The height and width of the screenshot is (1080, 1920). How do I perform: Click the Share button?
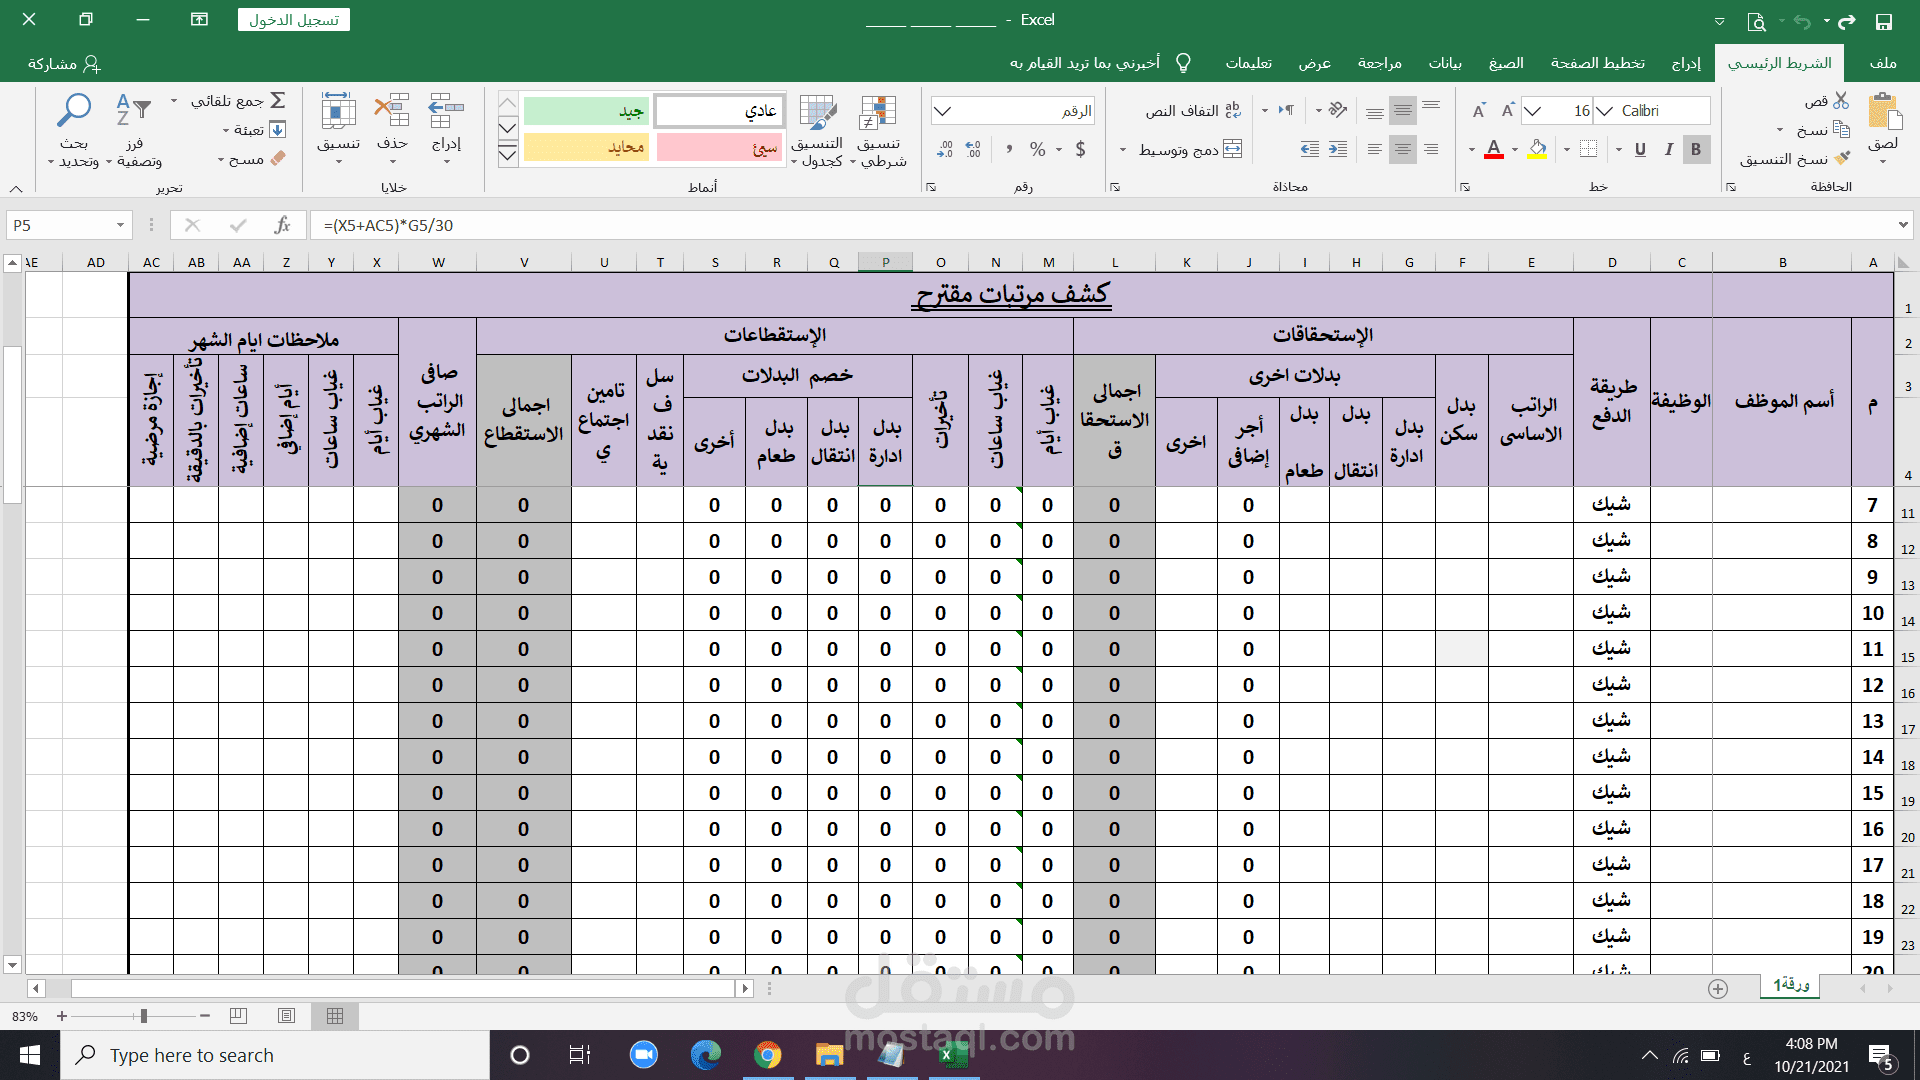click(64, 64)
